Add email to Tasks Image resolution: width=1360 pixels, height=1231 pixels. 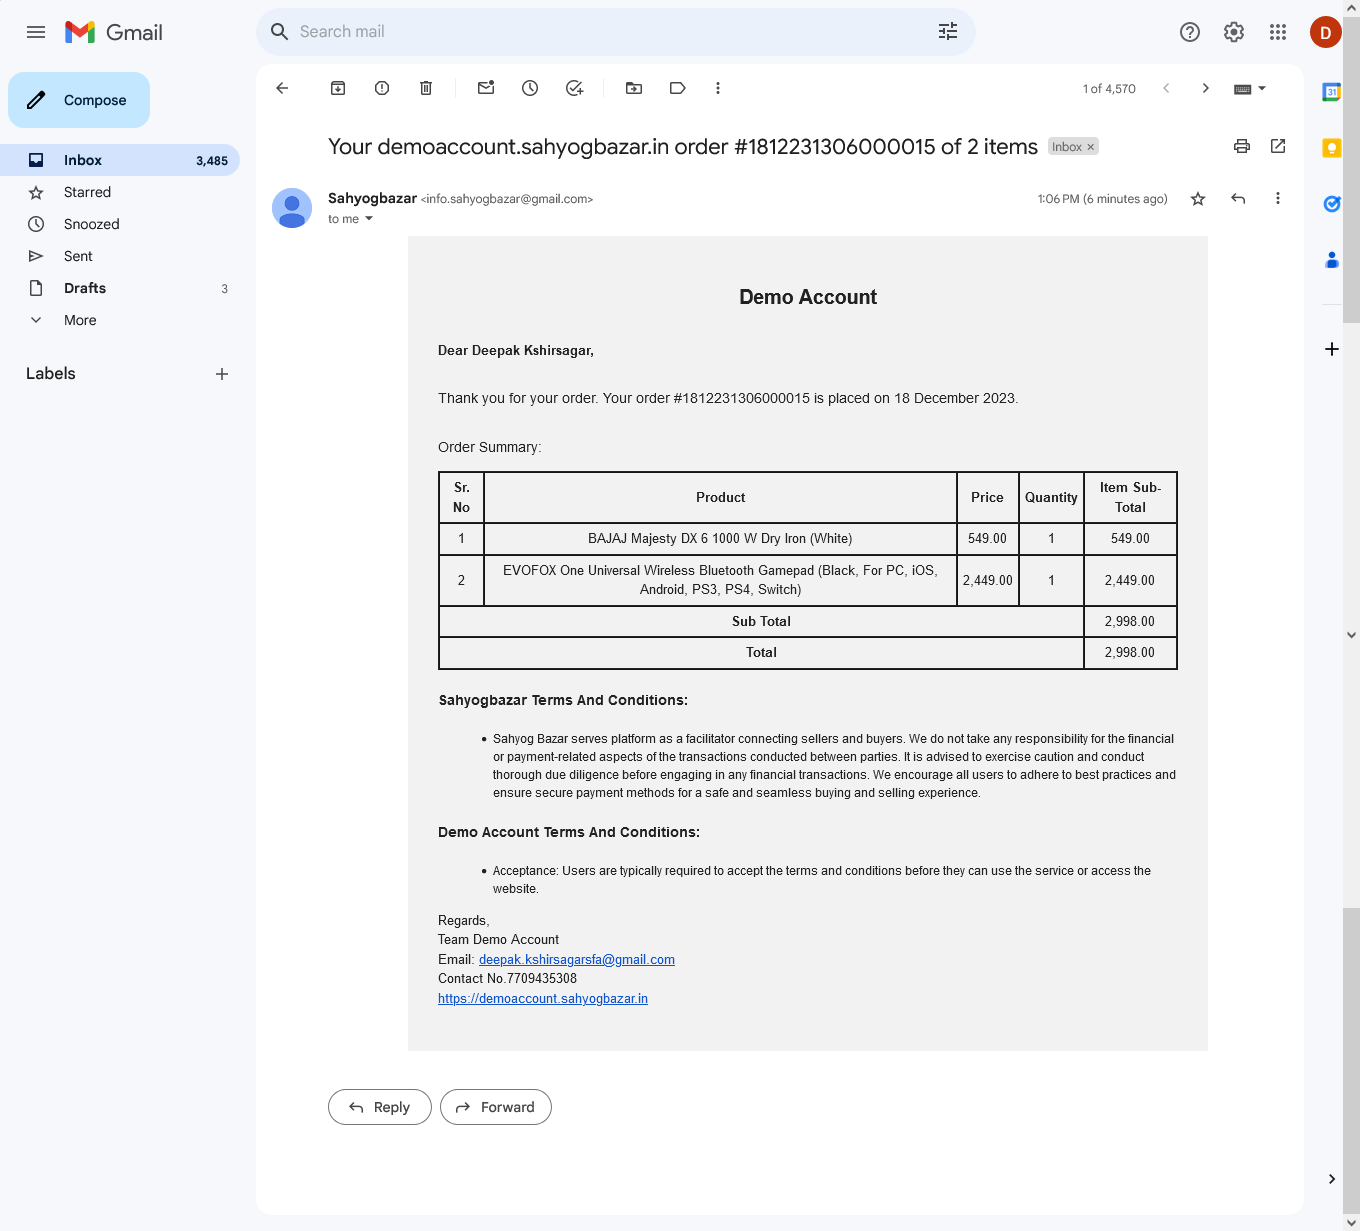point(574,88)
